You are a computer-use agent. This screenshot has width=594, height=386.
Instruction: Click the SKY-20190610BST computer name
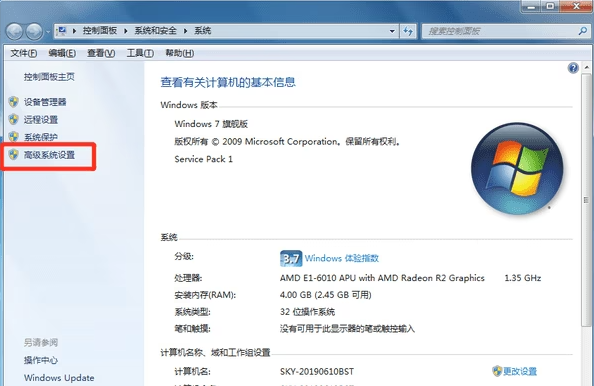[317, 372]
